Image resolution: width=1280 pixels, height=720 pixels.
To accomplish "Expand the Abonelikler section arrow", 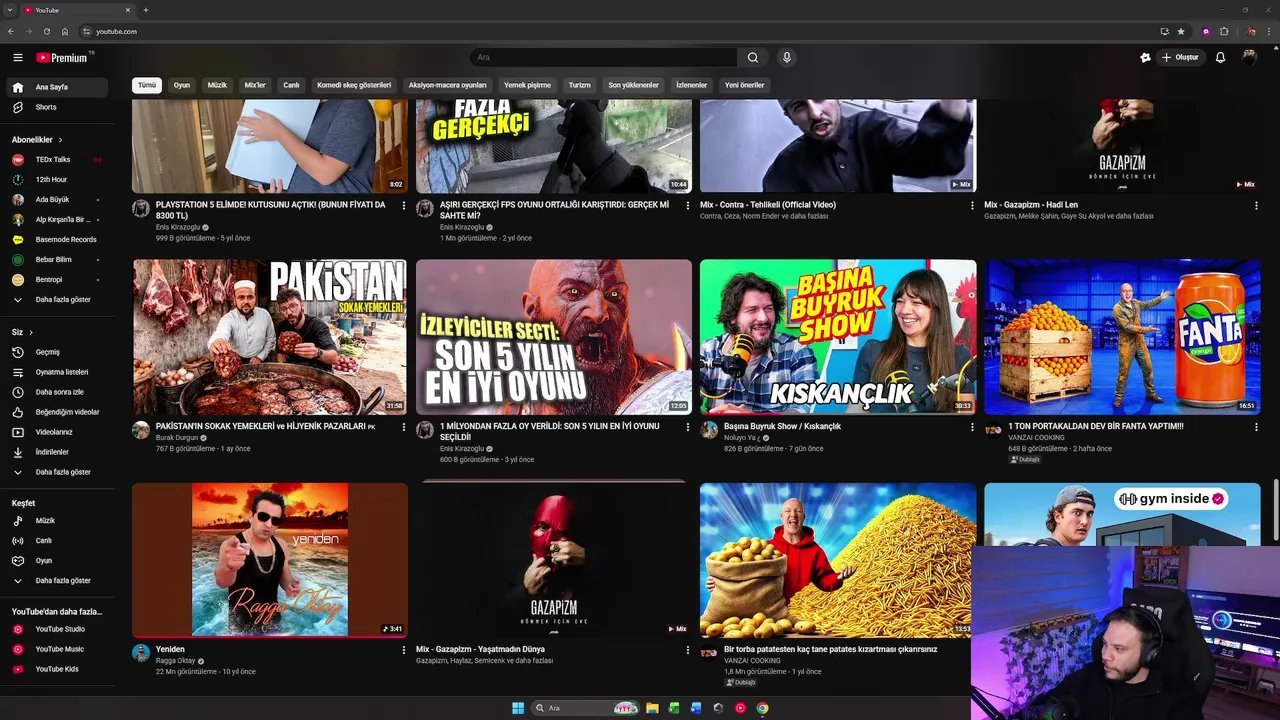I will [60, 140].
